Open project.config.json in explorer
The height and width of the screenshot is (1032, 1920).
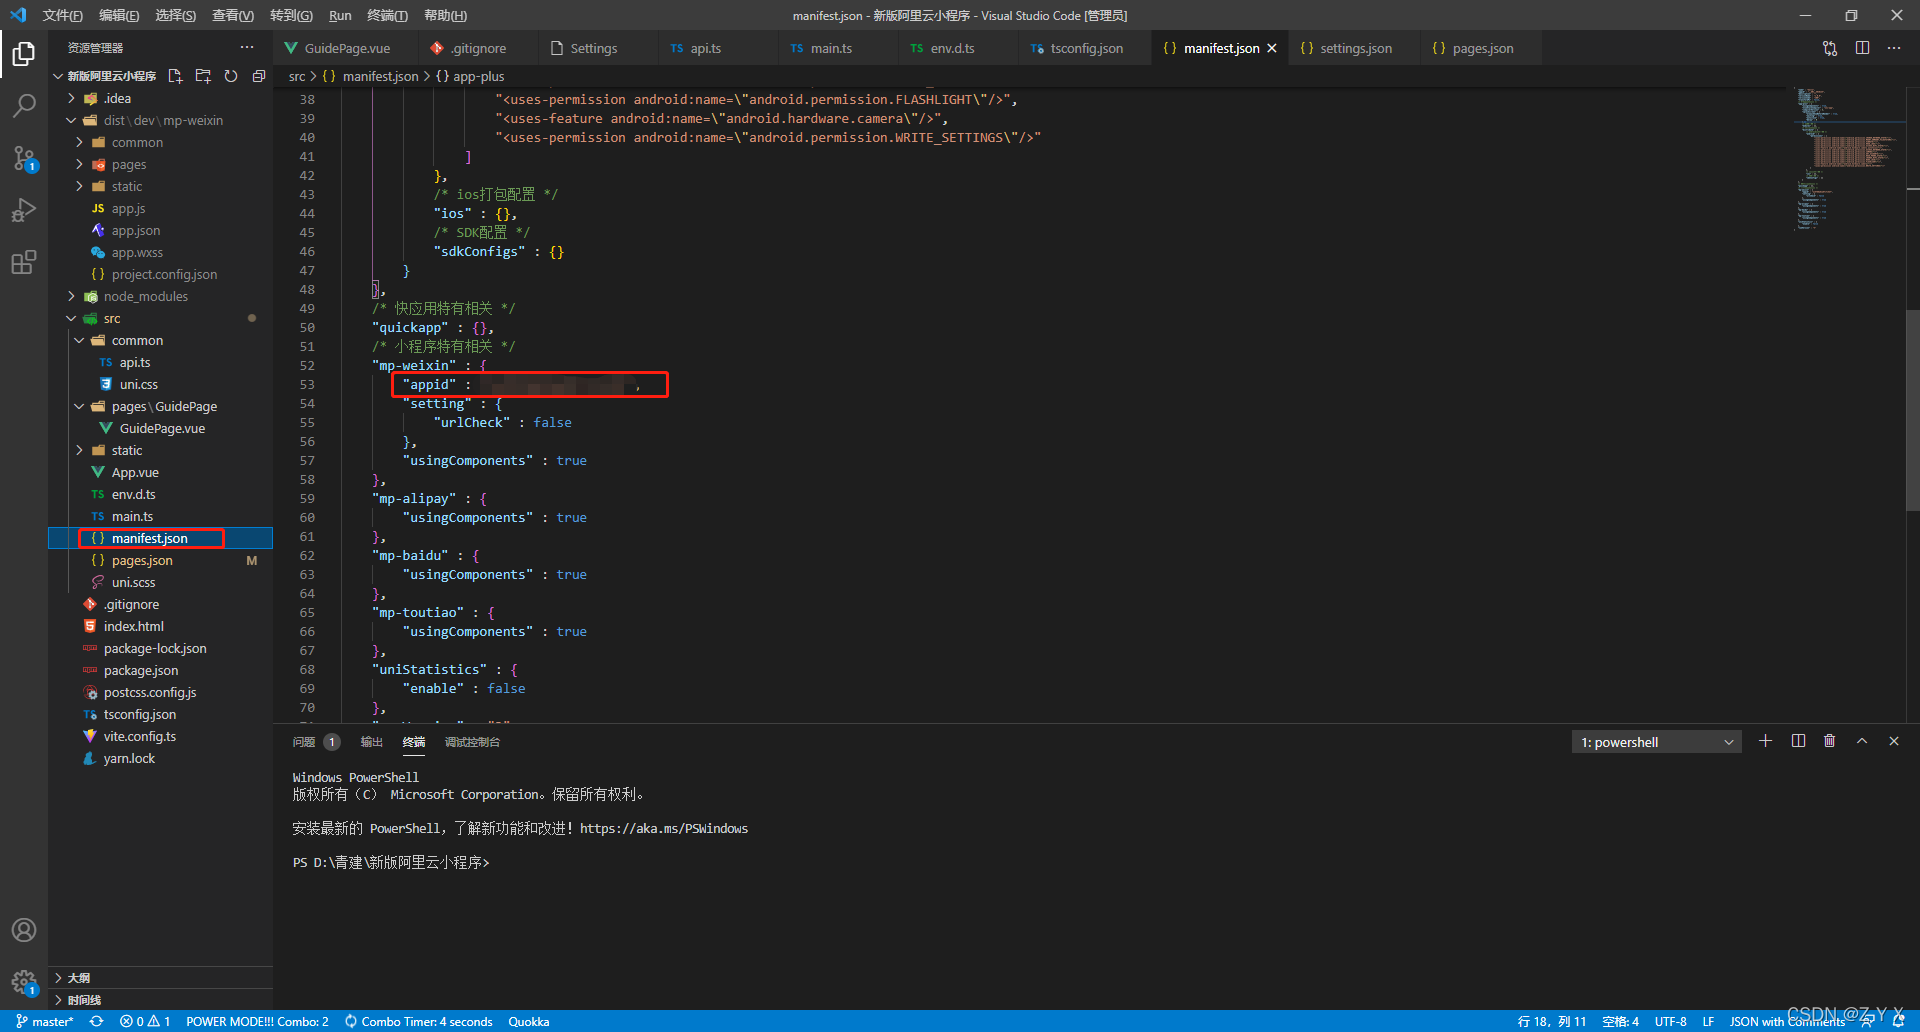tap(164, 274)
